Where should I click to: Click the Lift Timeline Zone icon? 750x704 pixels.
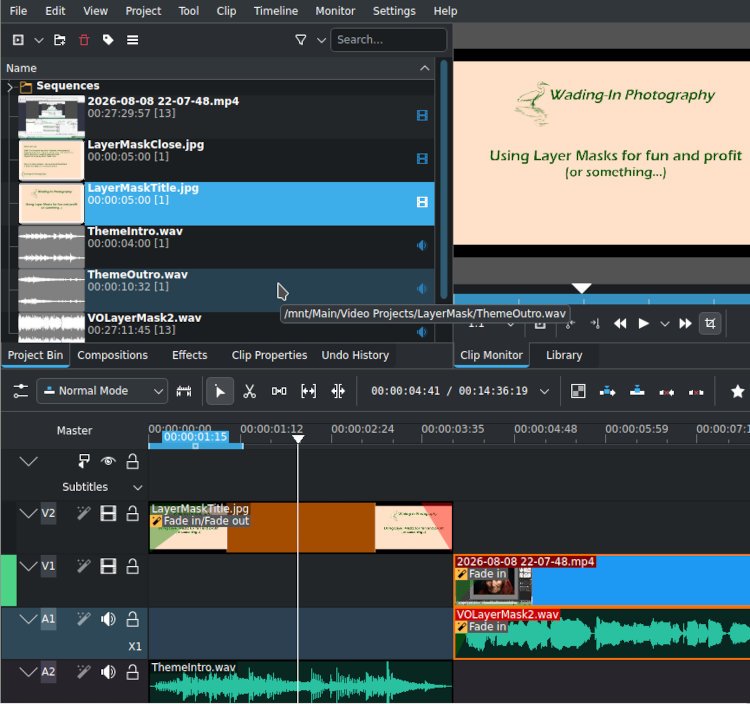[696, 392]
